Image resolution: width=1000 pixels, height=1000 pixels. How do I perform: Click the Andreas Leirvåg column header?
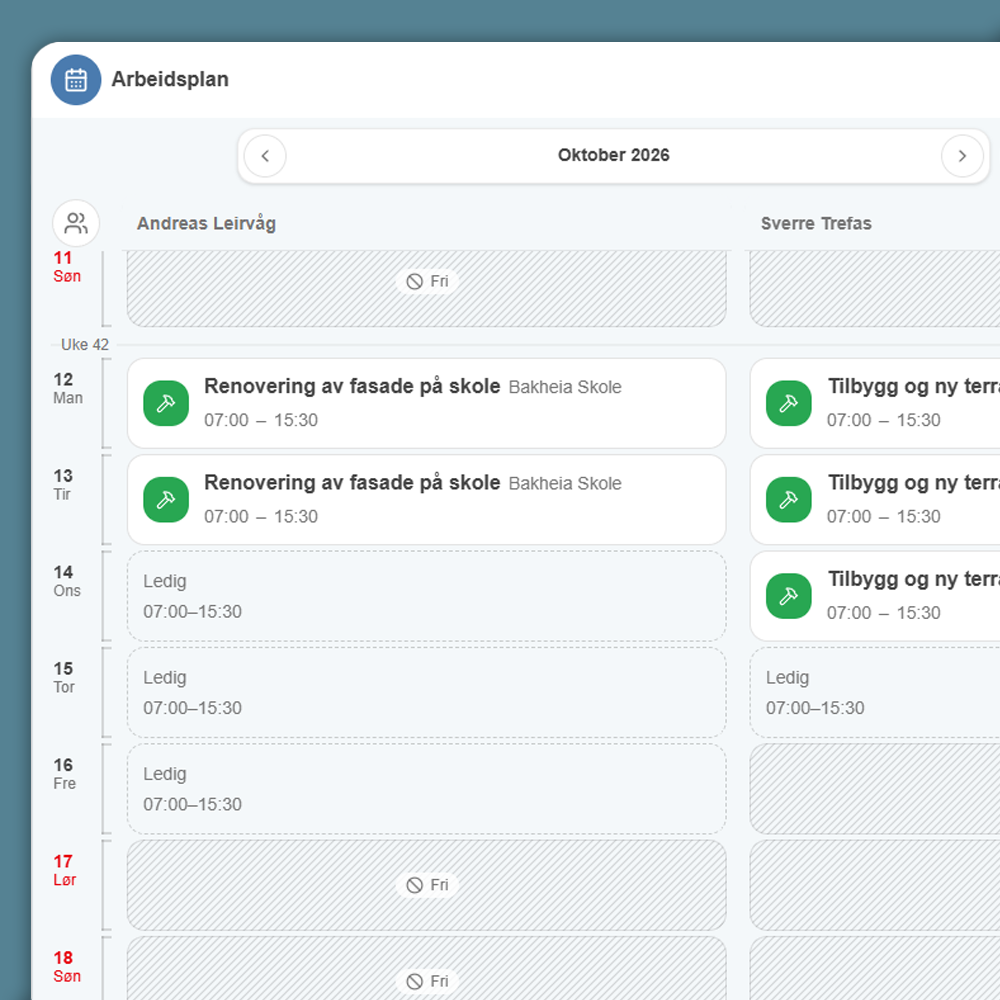[x=206, y=223]
